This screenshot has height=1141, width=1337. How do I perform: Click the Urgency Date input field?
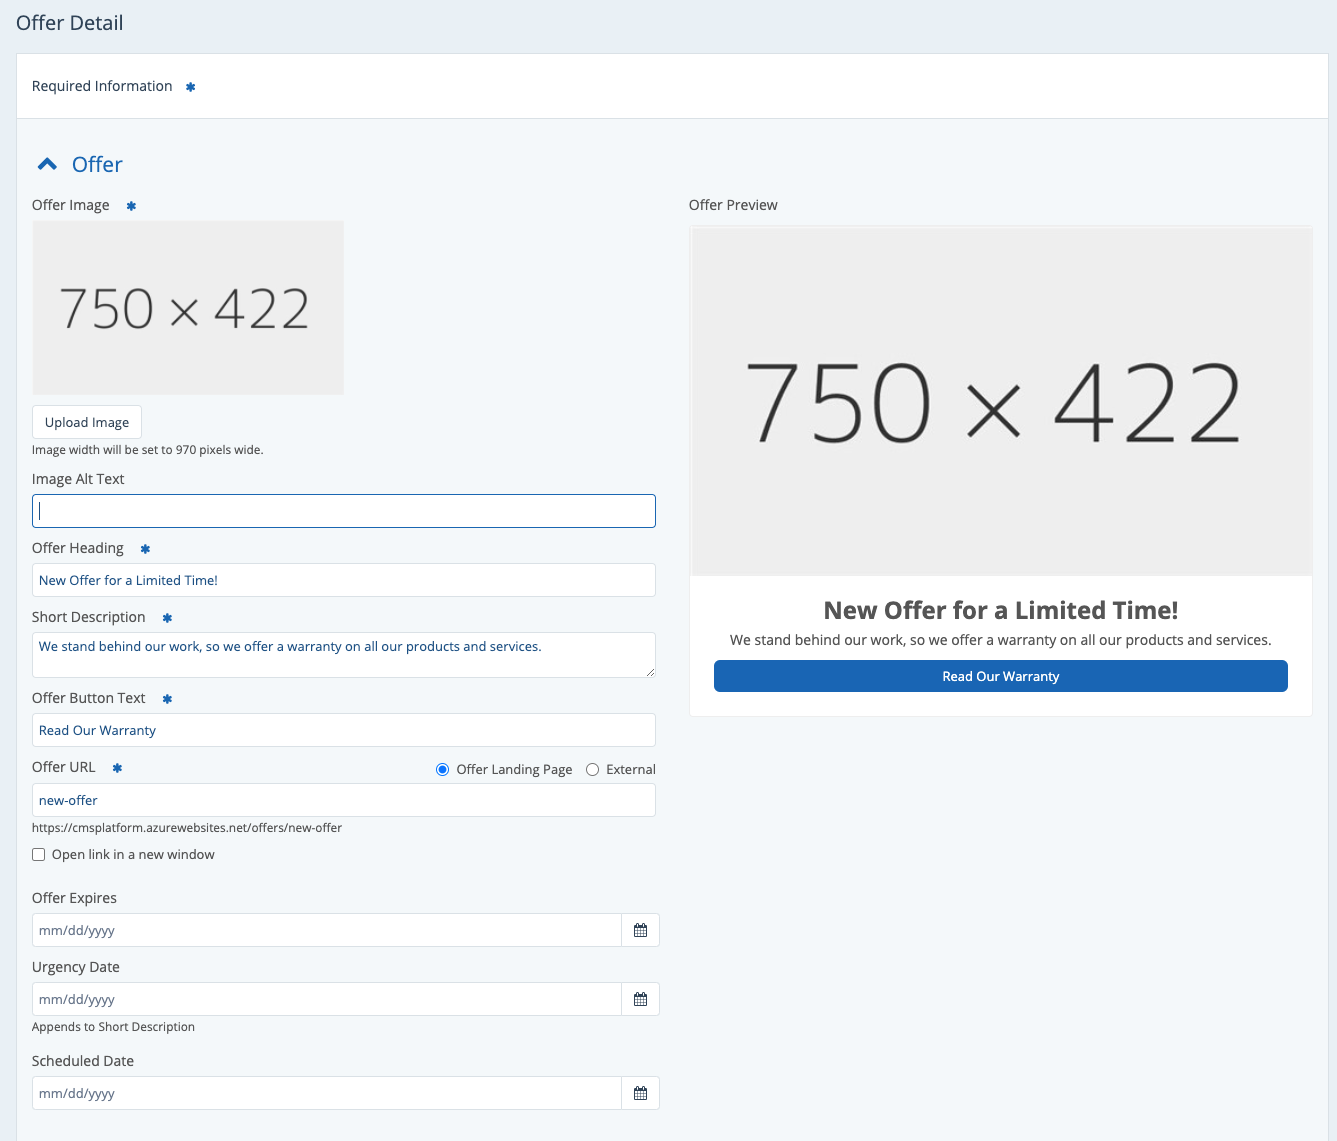click(326, 999)
